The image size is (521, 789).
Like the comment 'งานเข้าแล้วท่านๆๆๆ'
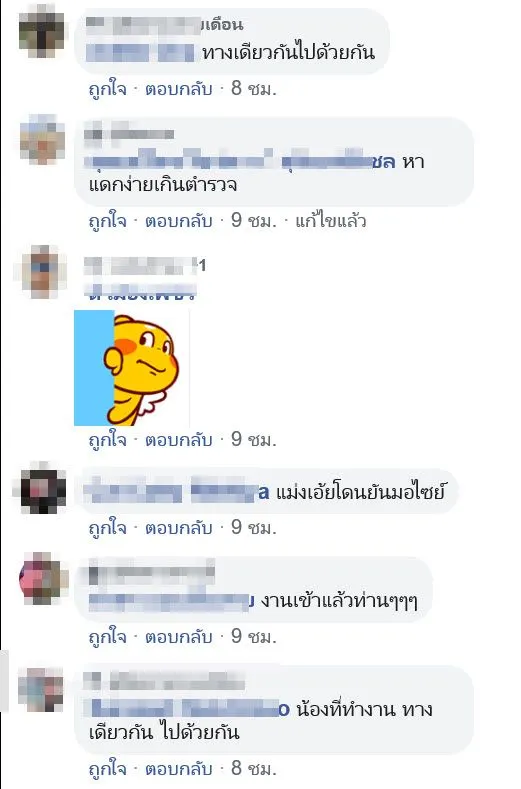(108, 637)
